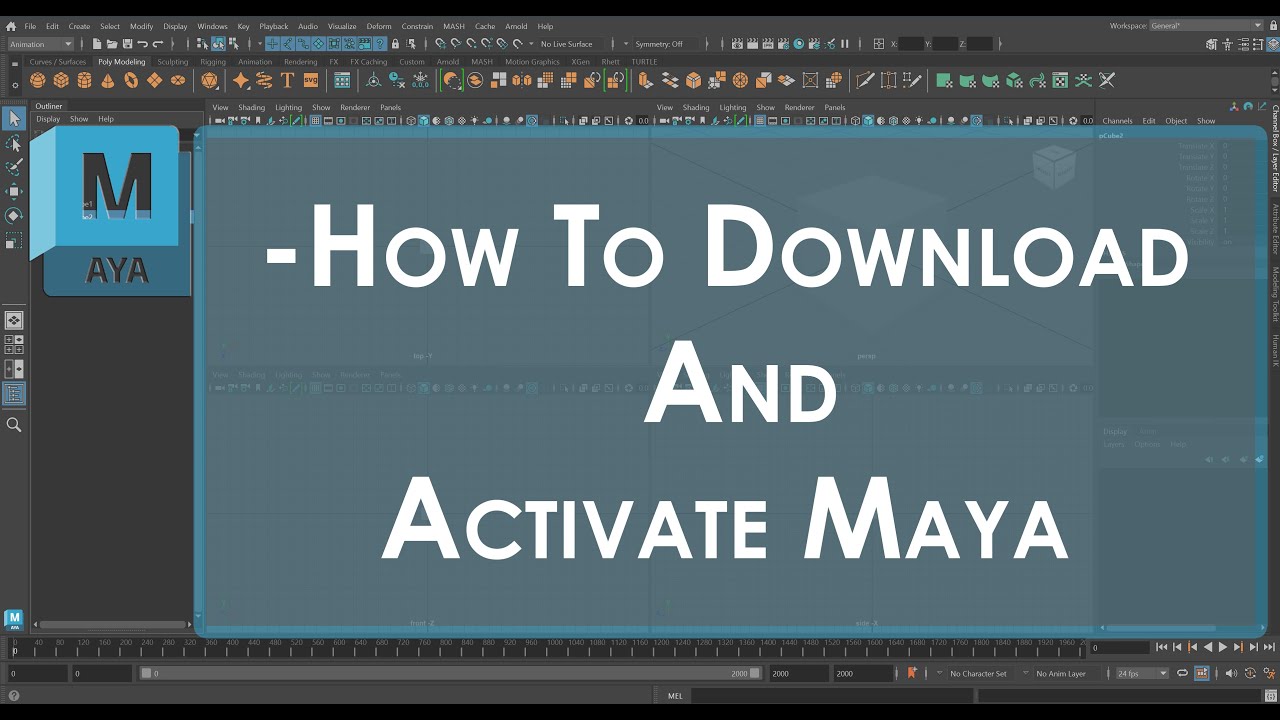This screenshot has height=720, width=1280.
Task: Click the Home icon in menu bar
Action: [11, 26]
